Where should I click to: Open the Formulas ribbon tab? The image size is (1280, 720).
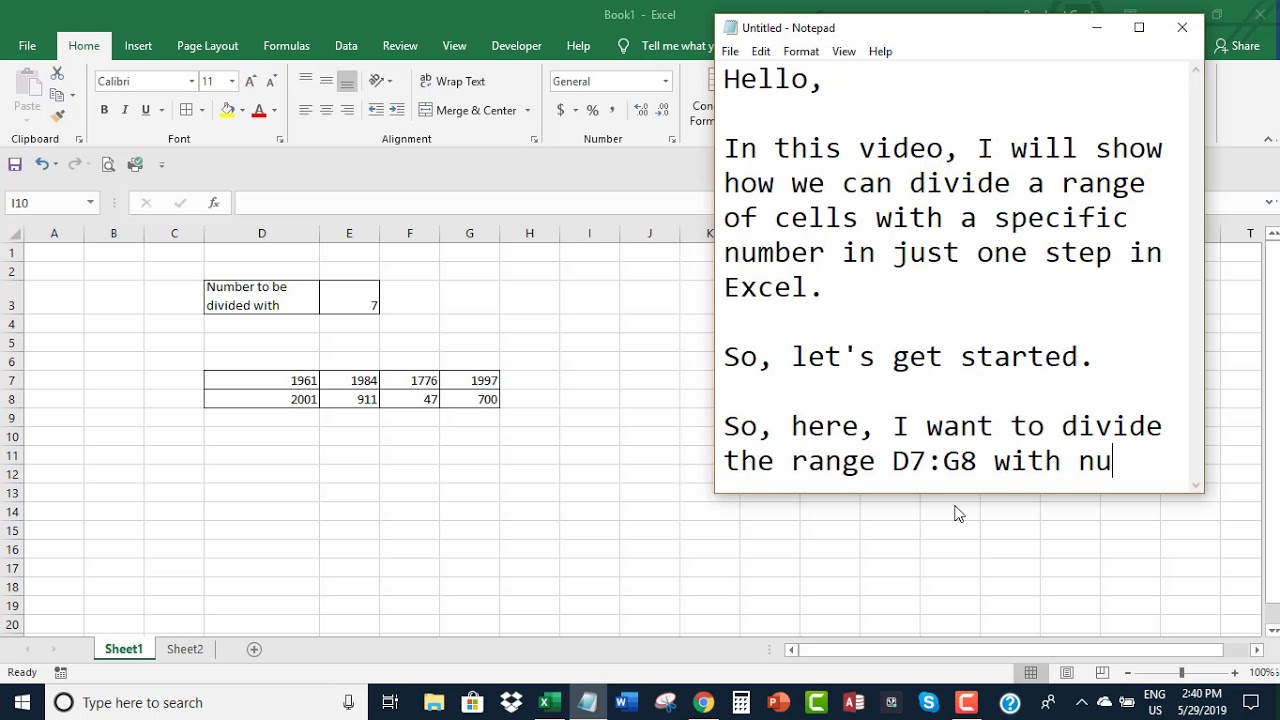[286, 46]
